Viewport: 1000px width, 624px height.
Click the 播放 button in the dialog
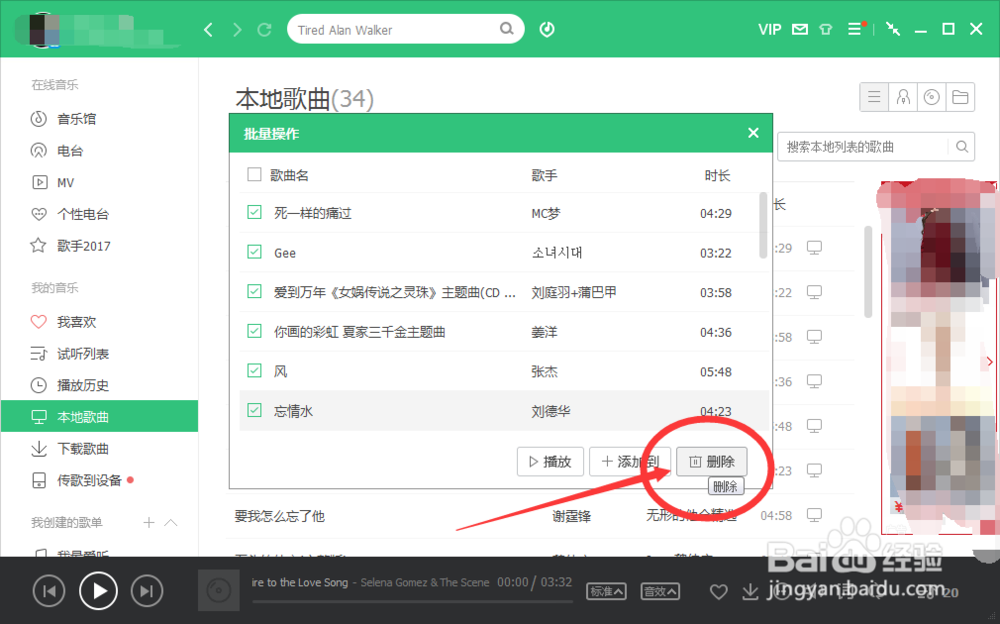coord(550,461)
